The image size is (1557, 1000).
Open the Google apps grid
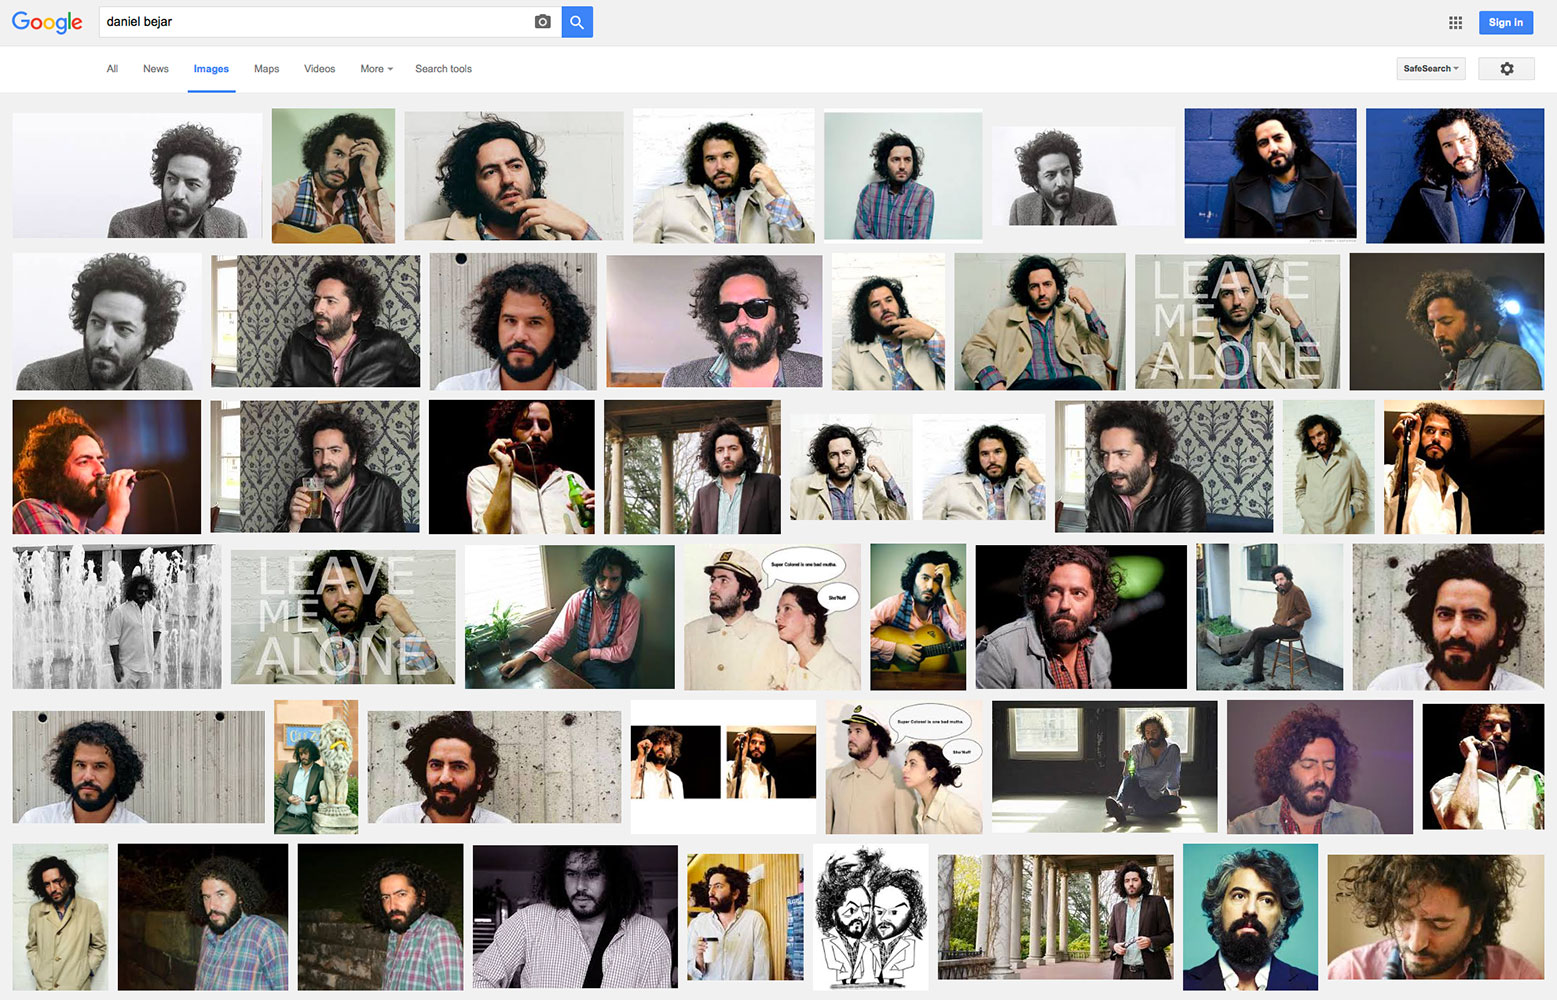pos(1455,22)
